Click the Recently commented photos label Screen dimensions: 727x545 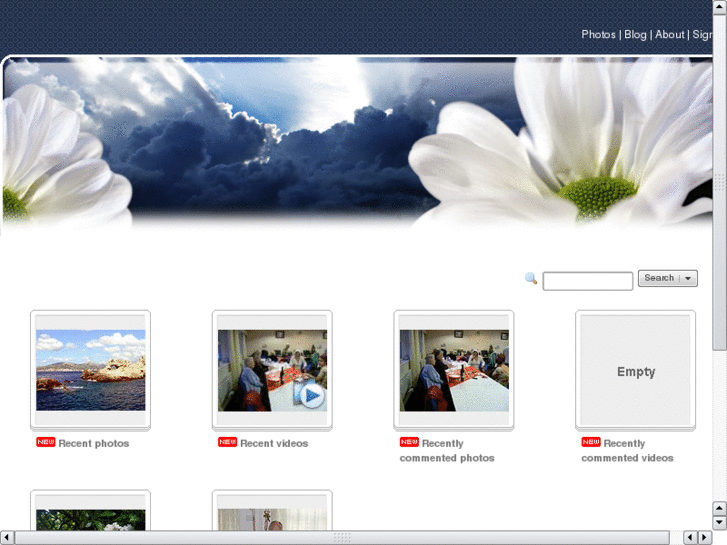pos(447,450)
